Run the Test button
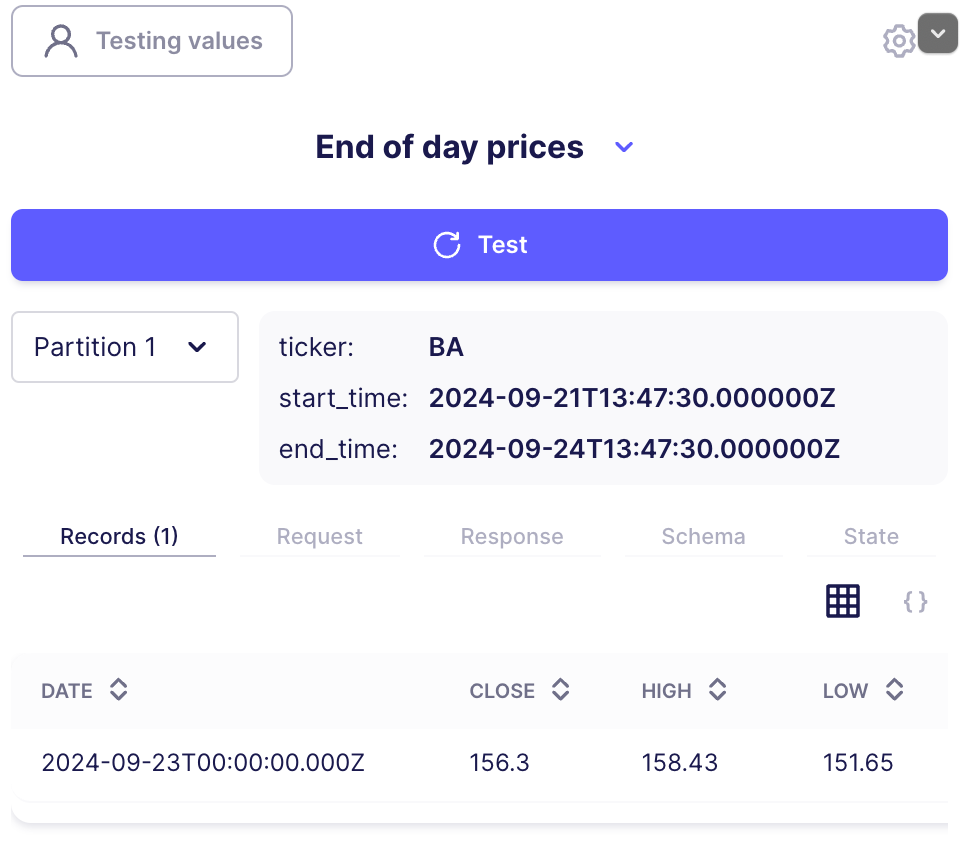The height and width of the screenshot is (844, 972). [x=479, y=245]
